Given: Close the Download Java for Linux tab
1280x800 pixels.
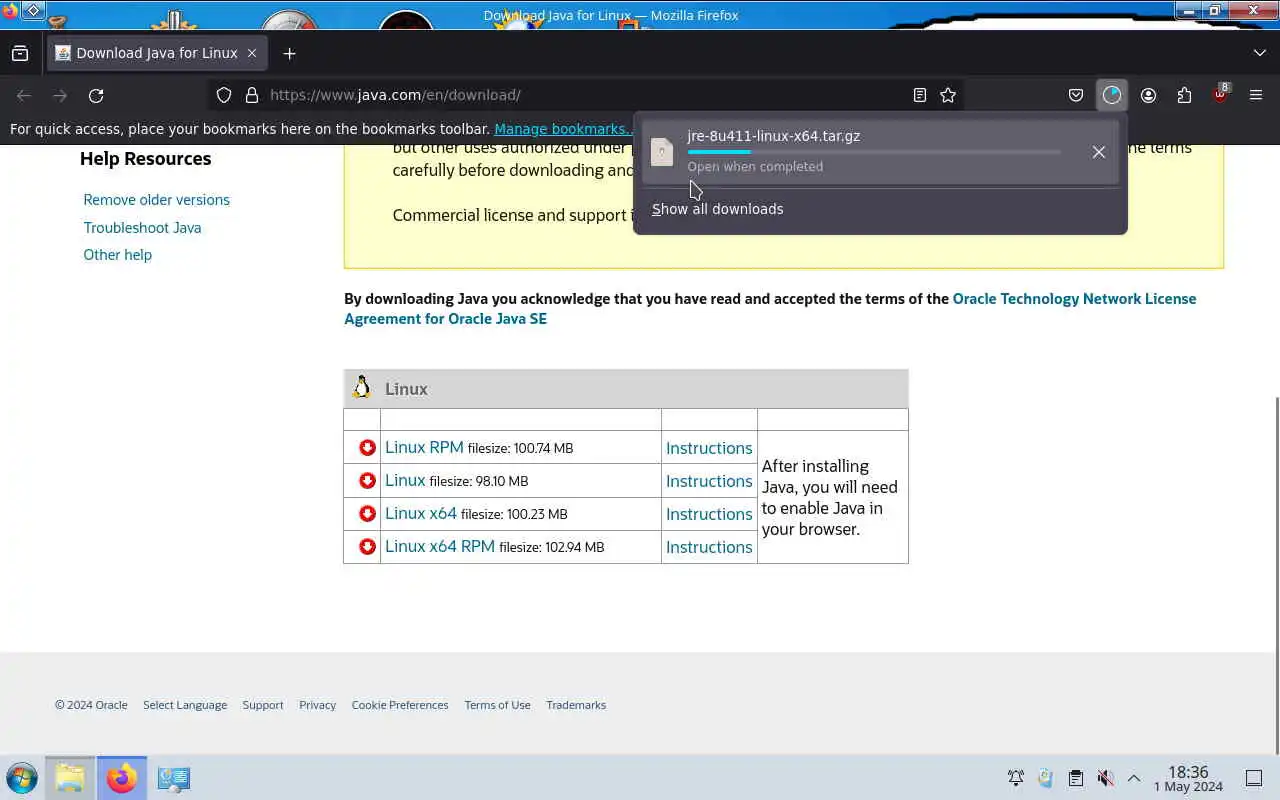Looking at the screenshot, I should point(252,53).
